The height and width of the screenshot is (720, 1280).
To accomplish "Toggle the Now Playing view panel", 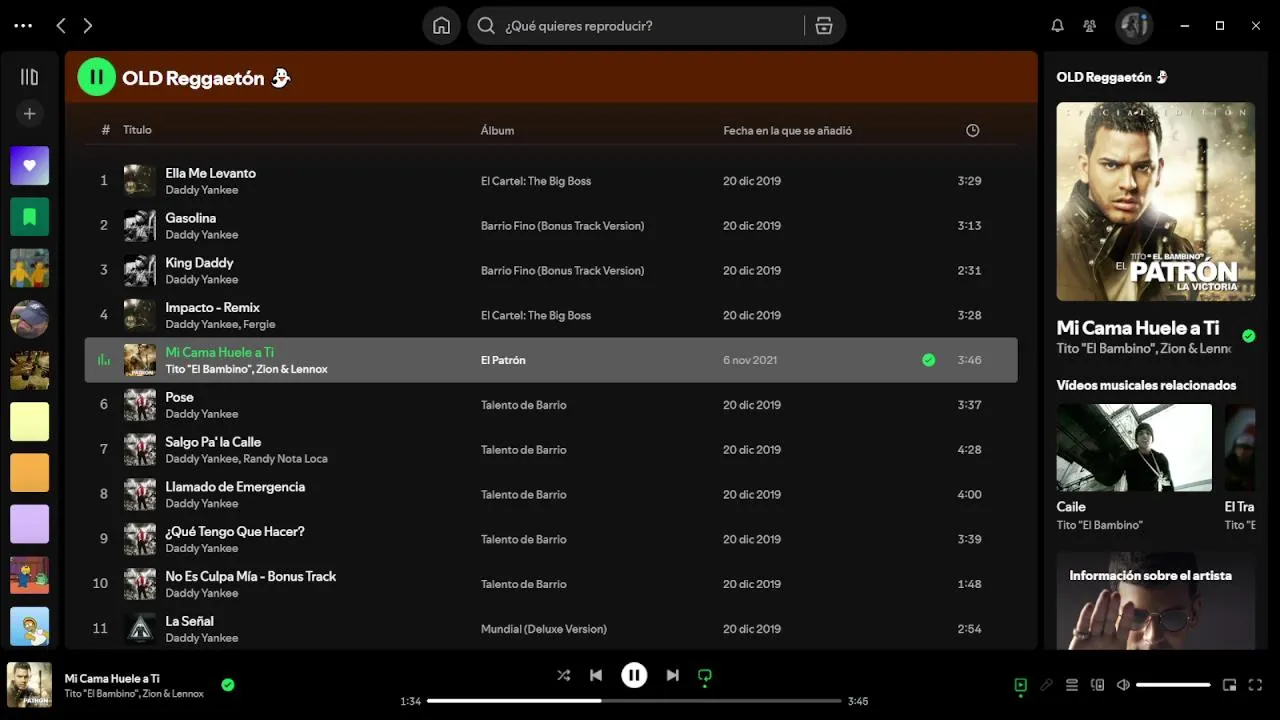I will pyautogui.click(x=1020, y=685).
